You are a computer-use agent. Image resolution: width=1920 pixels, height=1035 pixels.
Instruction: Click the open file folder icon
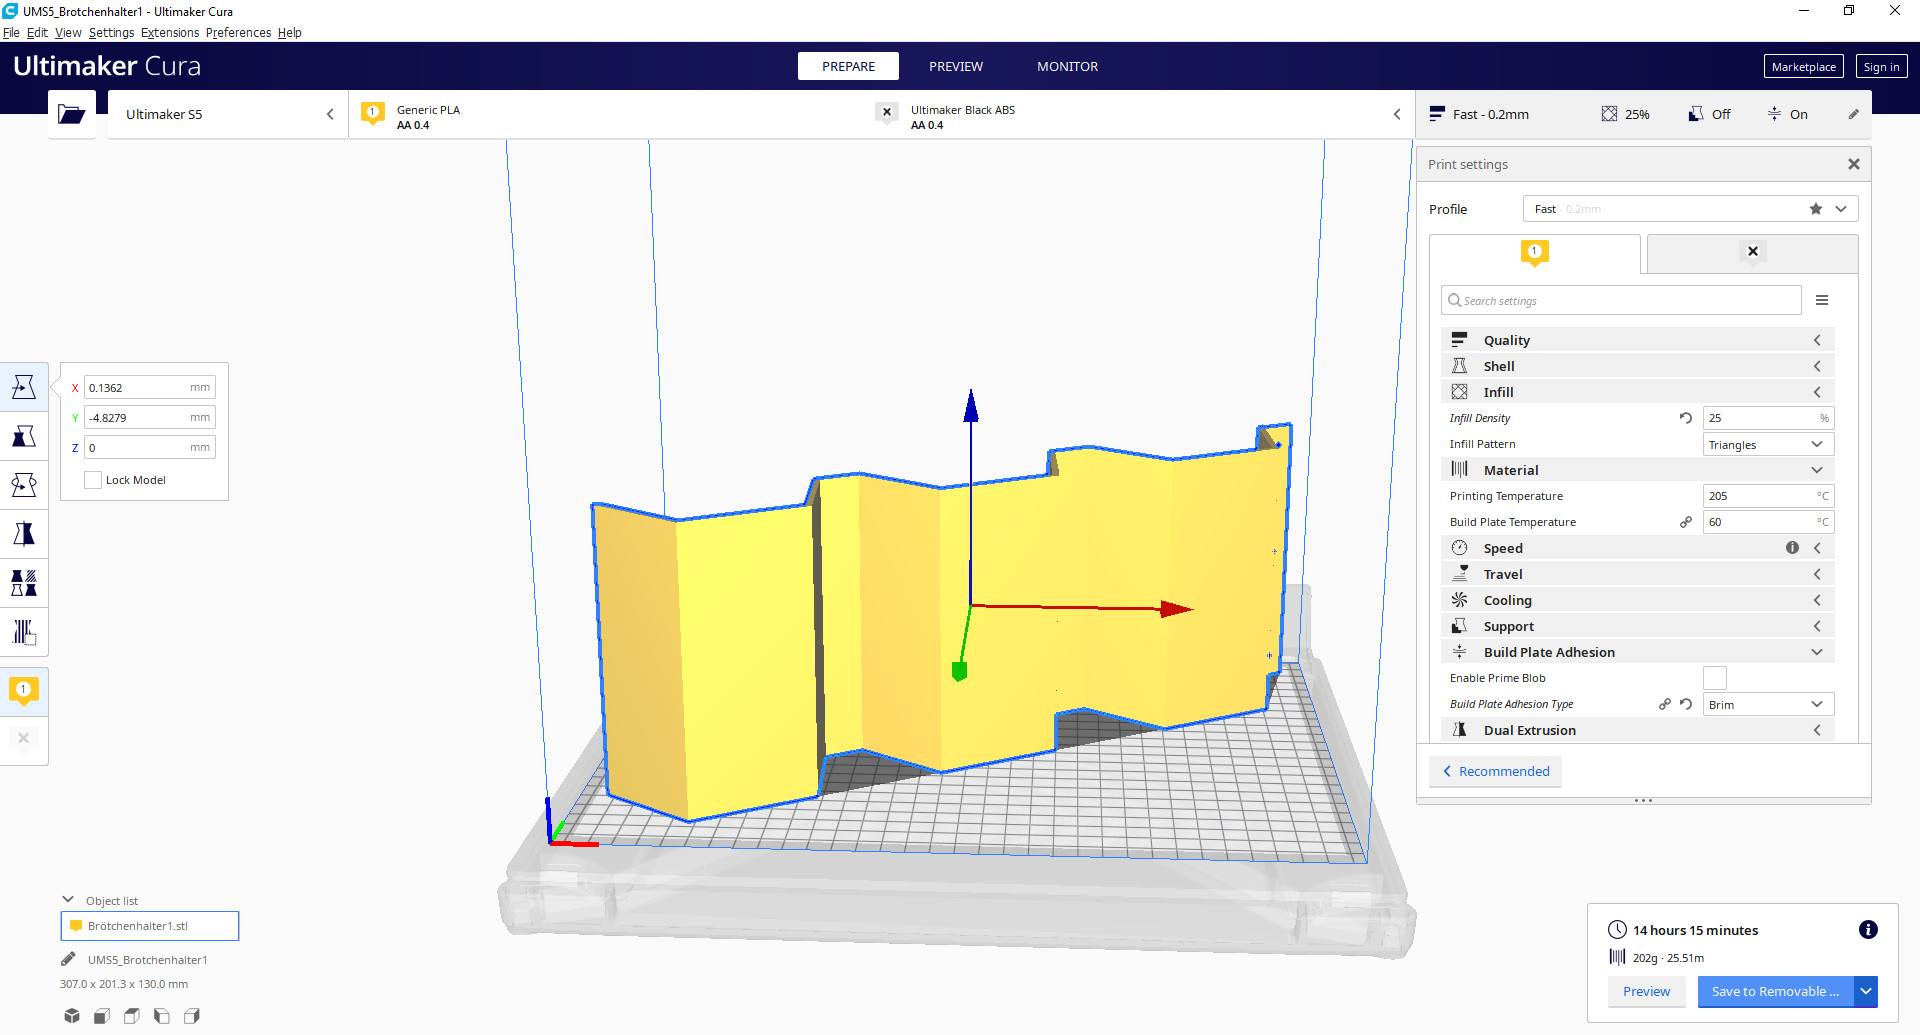click(71, 114)
